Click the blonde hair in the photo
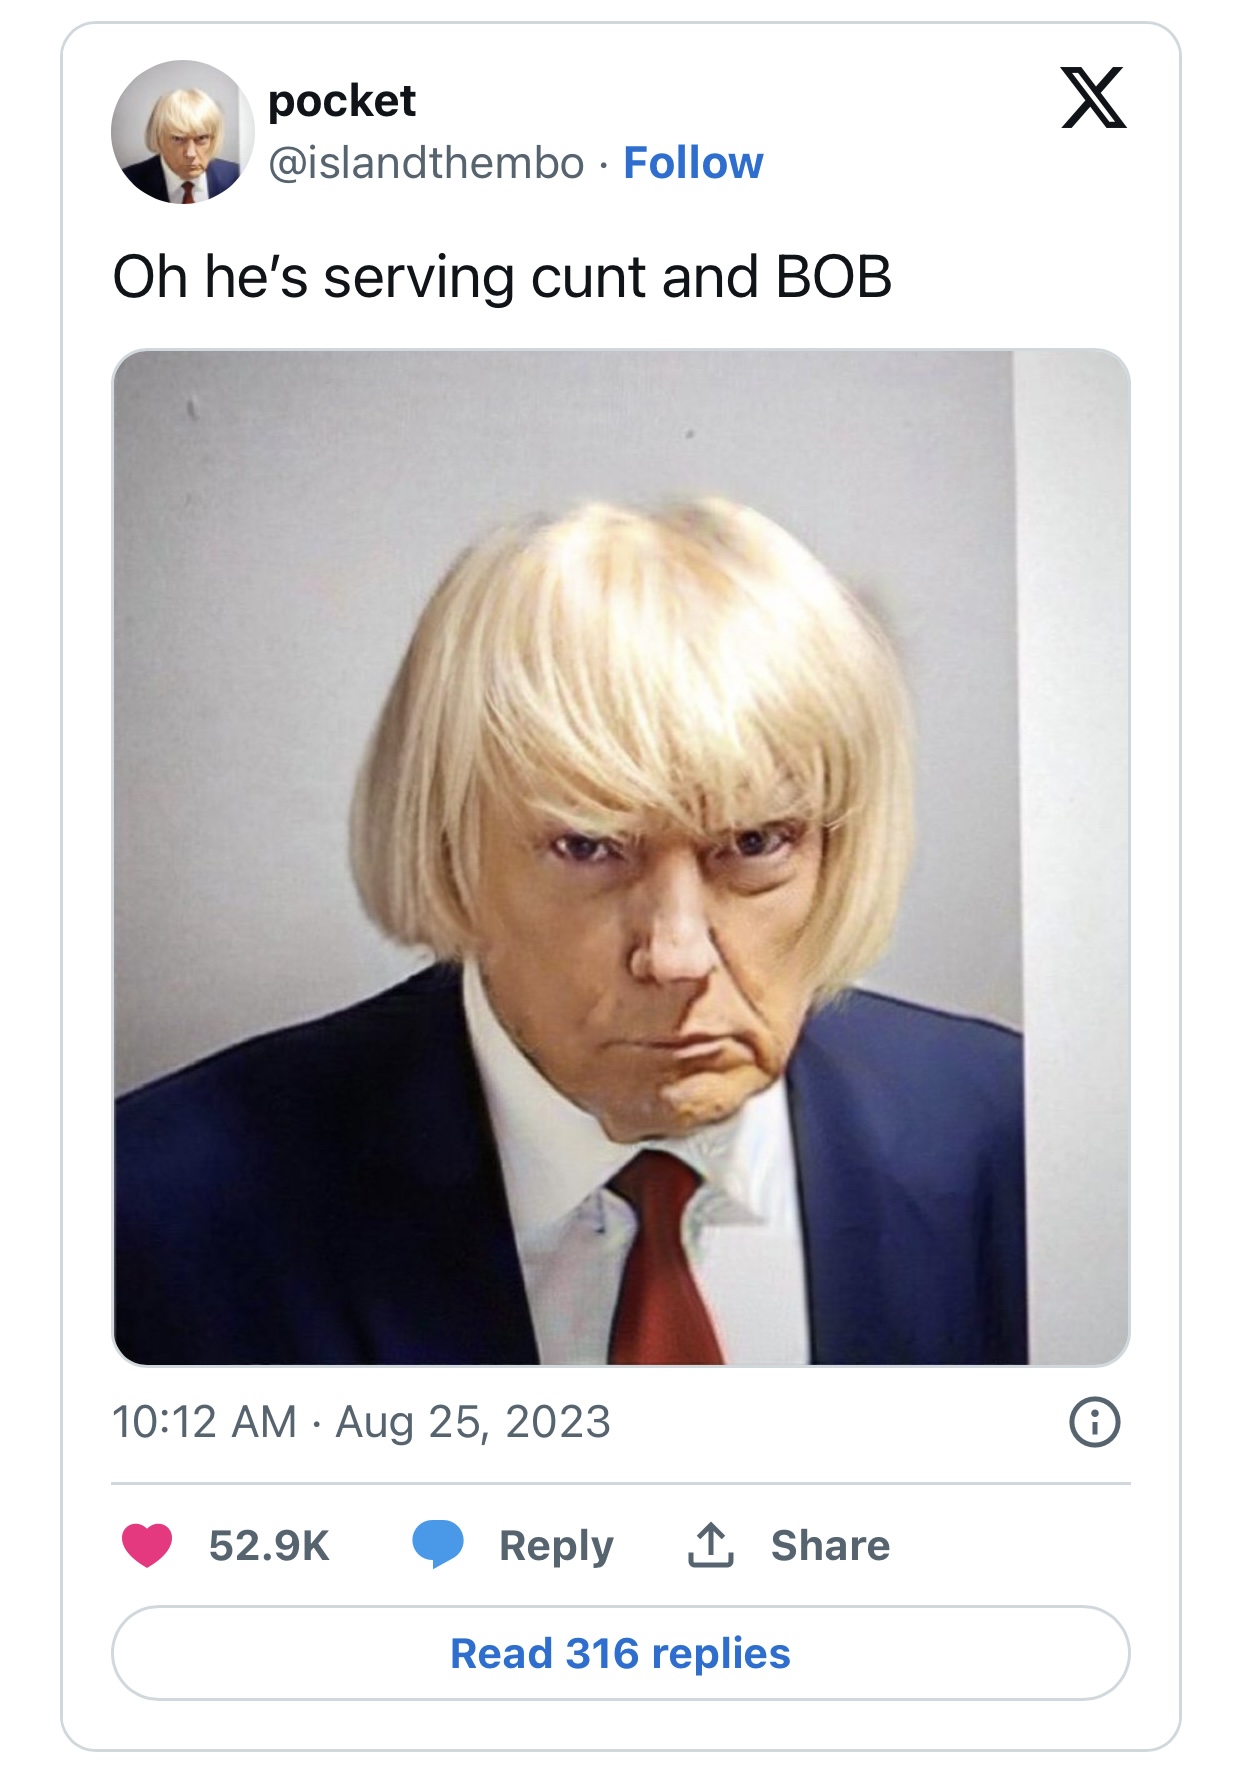This screenshot has width=1242, height=1769. pos(640,680)
